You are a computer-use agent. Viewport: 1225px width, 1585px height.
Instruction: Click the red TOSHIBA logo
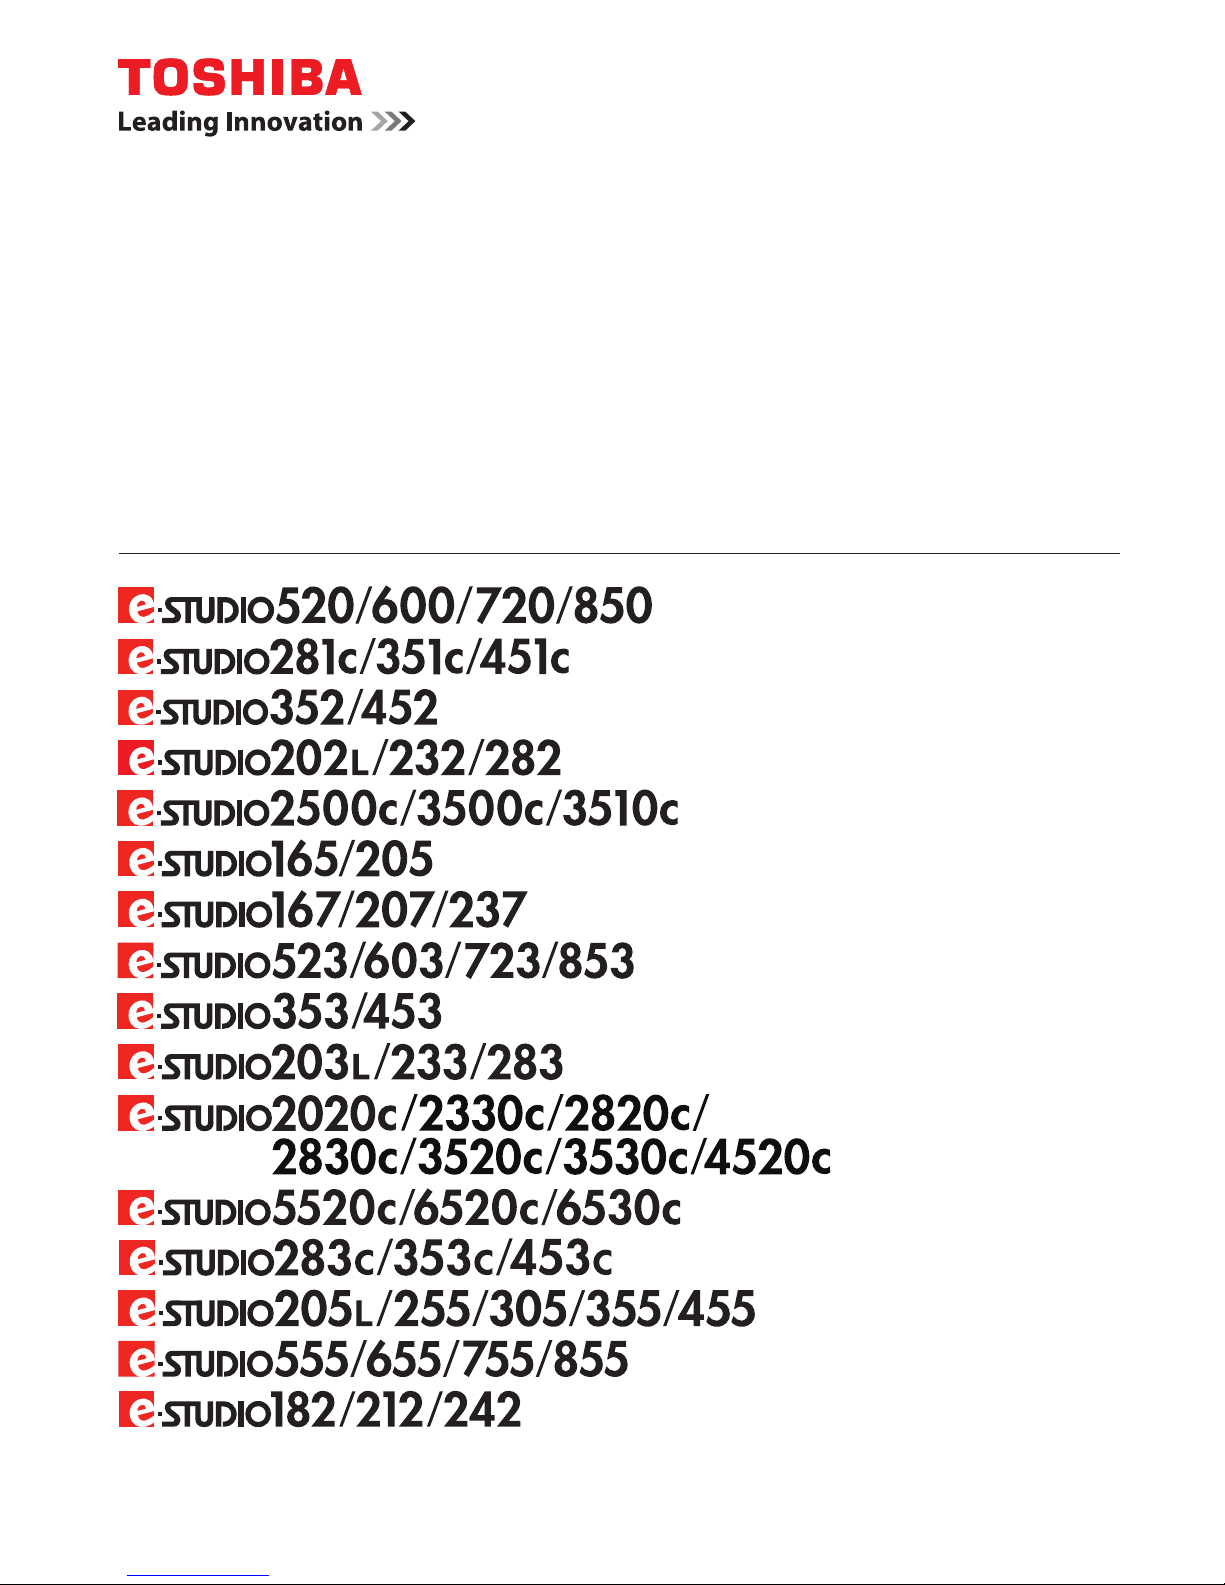click(x=240, y=78)
